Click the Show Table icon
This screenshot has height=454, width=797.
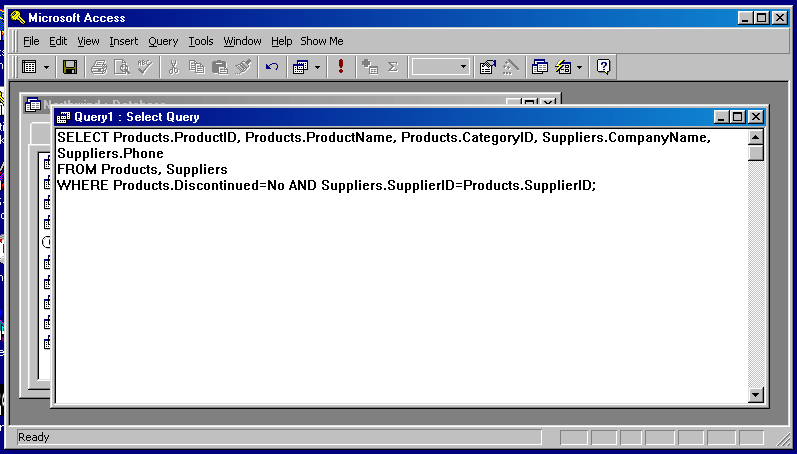[370, 67]
